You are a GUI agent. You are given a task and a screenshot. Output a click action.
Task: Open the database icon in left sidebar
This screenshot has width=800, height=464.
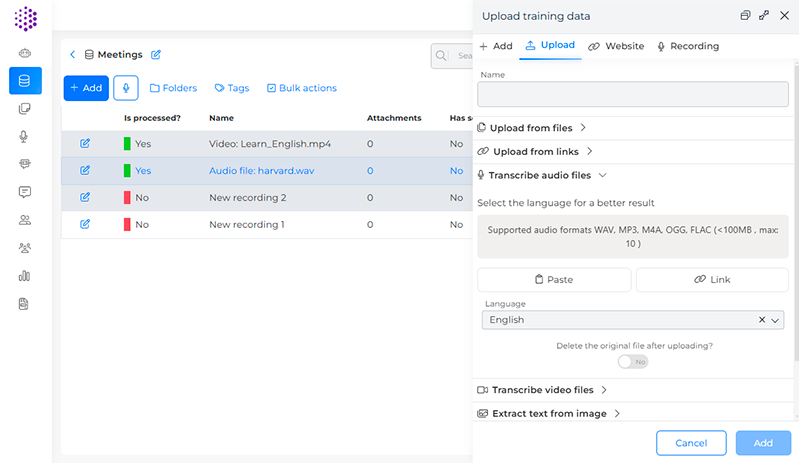[25, 81]
